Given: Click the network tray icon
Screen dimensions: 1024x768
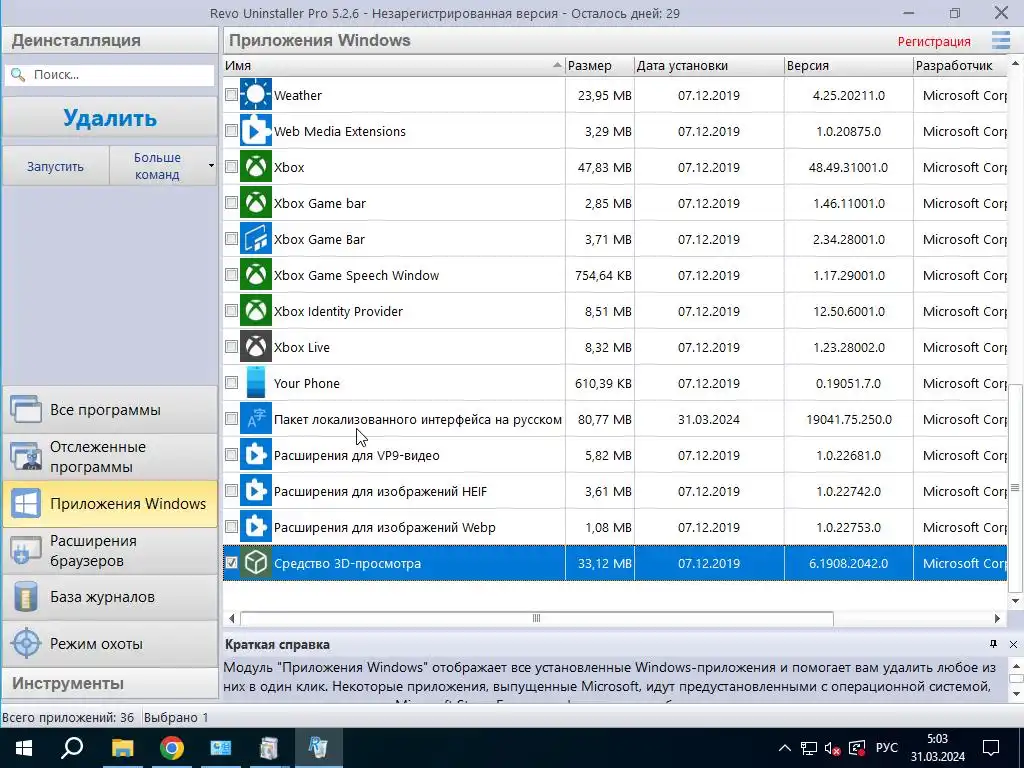Looking at the screenshot, I should [x=809, y=748].
